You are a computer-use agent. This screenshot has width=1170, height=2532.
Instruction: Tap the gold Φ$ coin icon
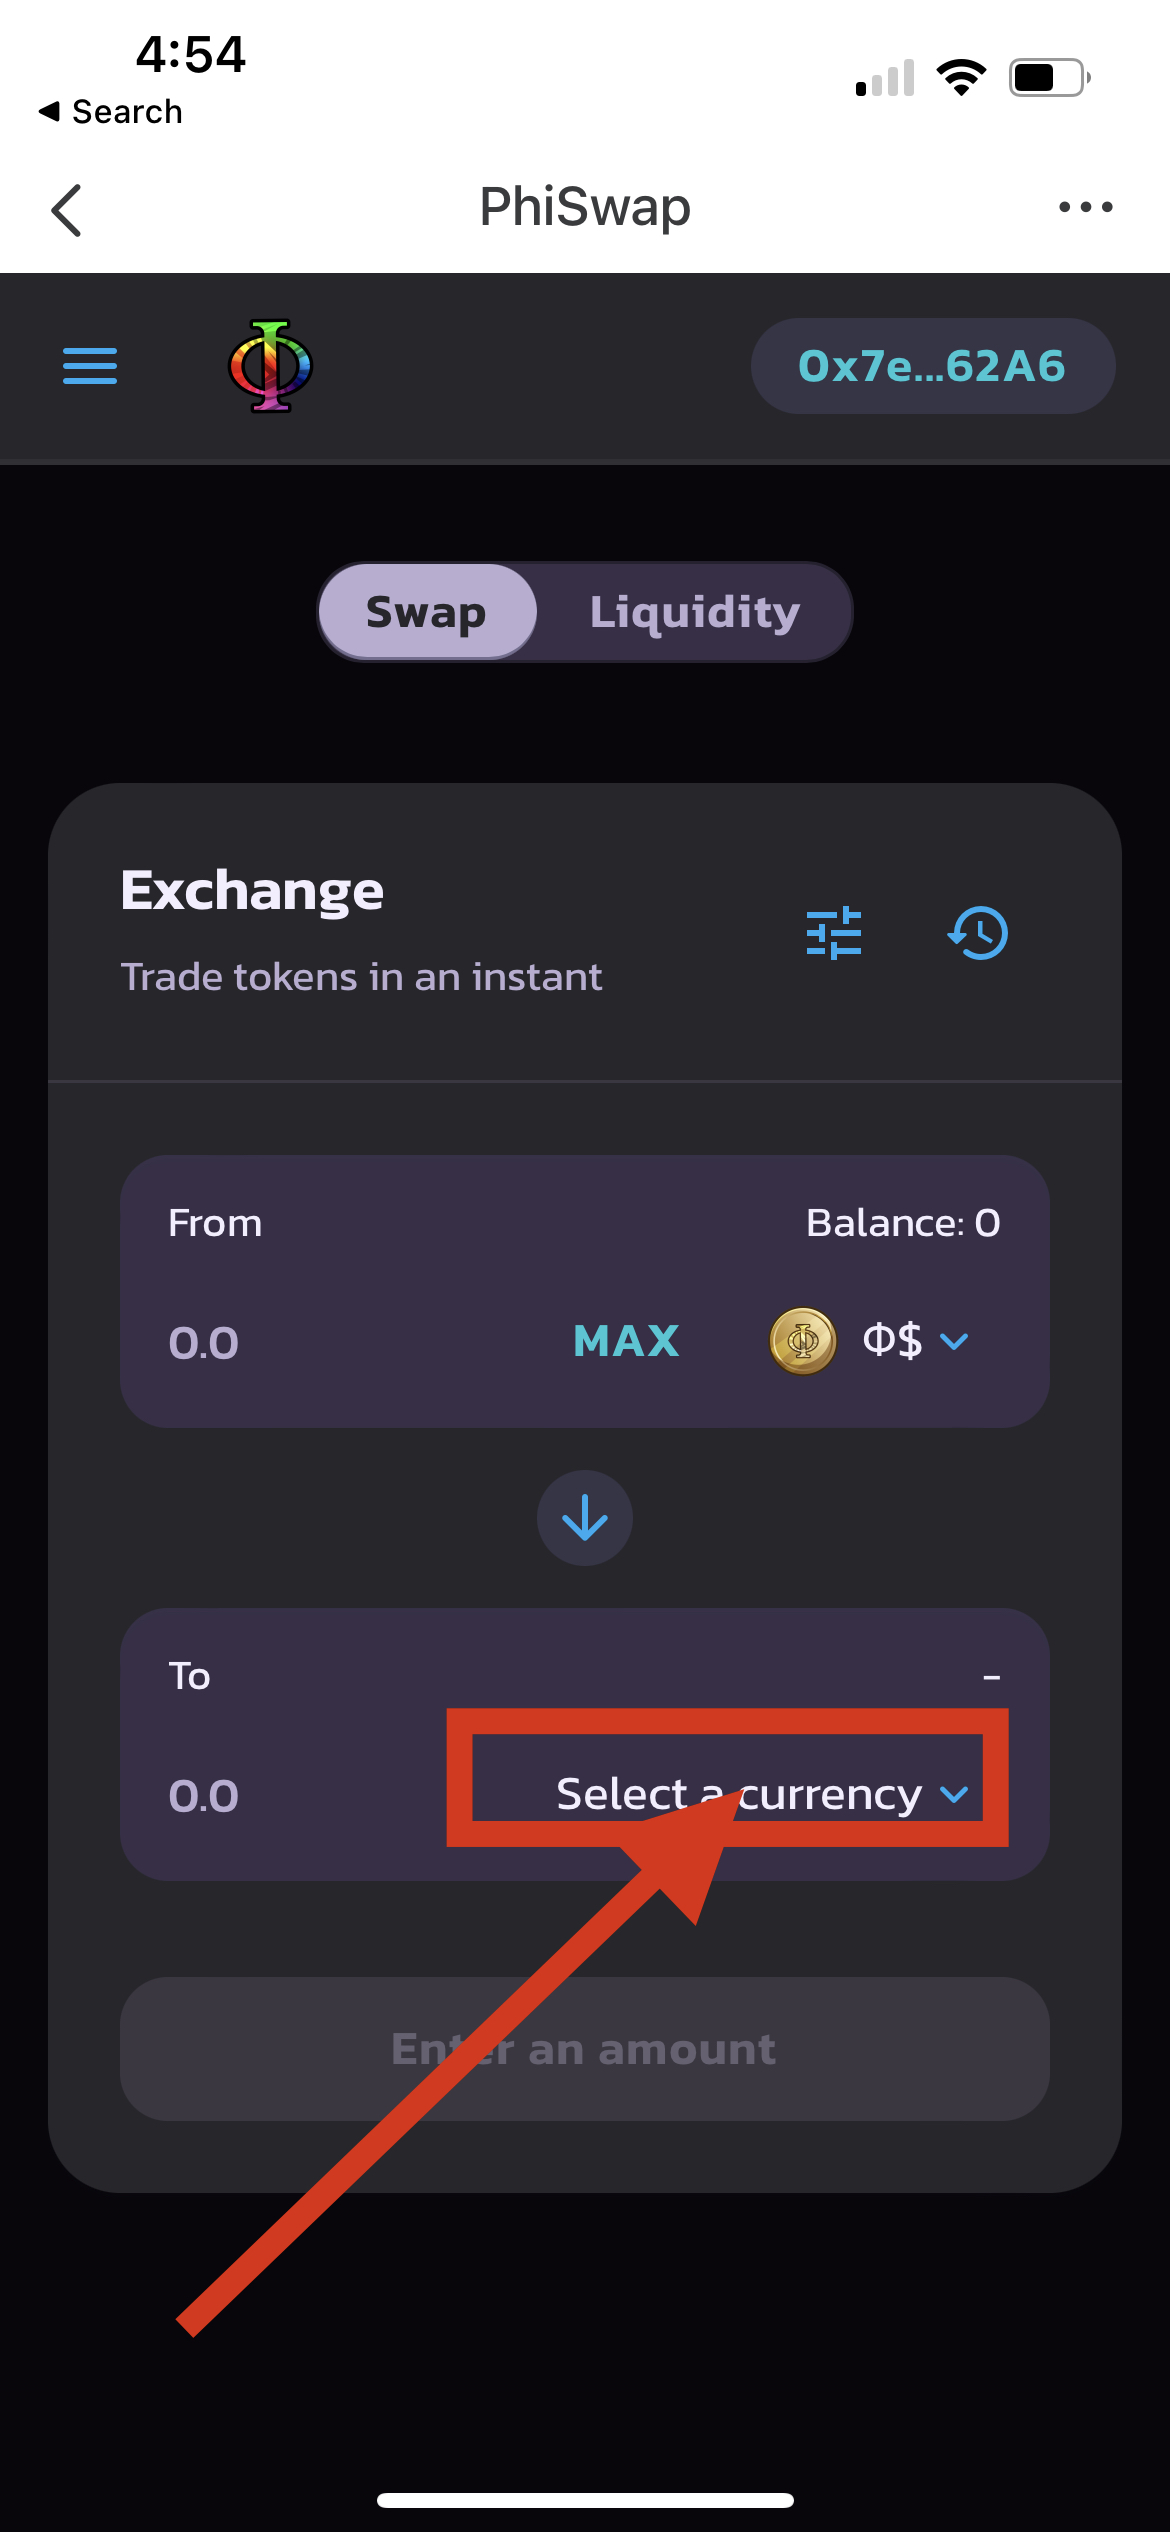coord(802,1341)
